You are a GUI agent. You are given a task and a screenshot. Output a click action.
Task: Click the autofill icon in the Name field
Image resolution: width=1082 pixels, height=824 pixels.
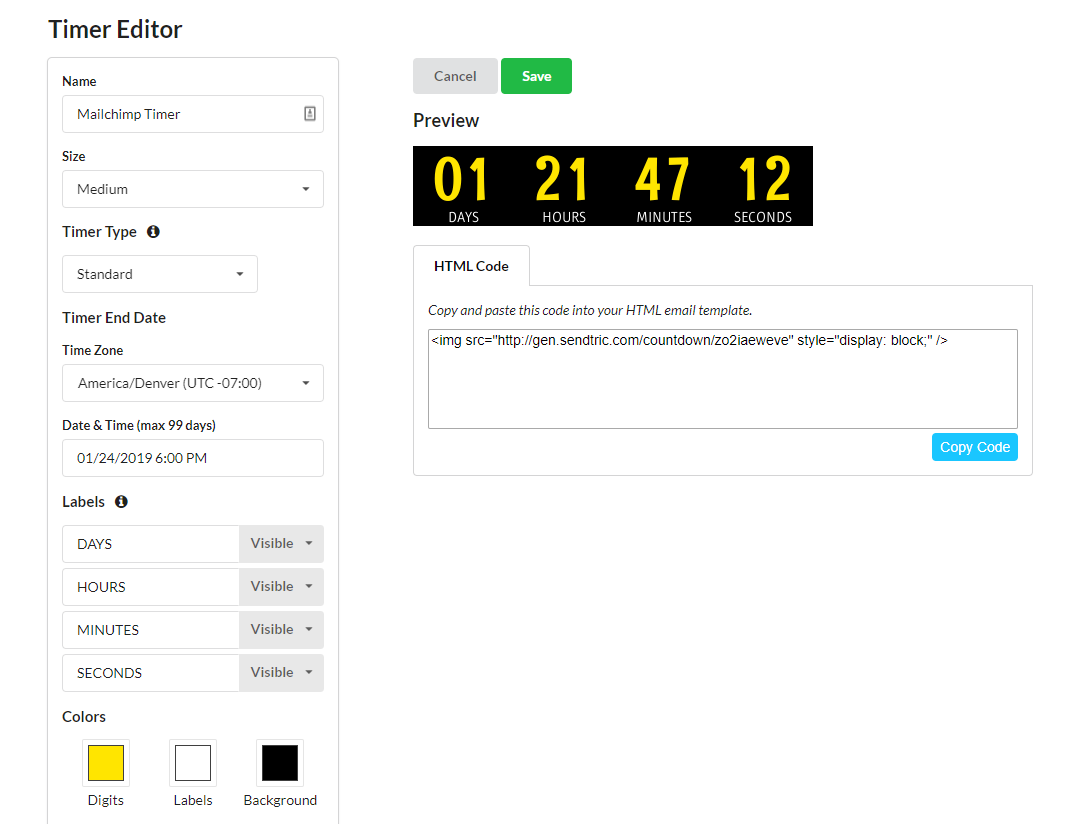[x=310, y=114]
